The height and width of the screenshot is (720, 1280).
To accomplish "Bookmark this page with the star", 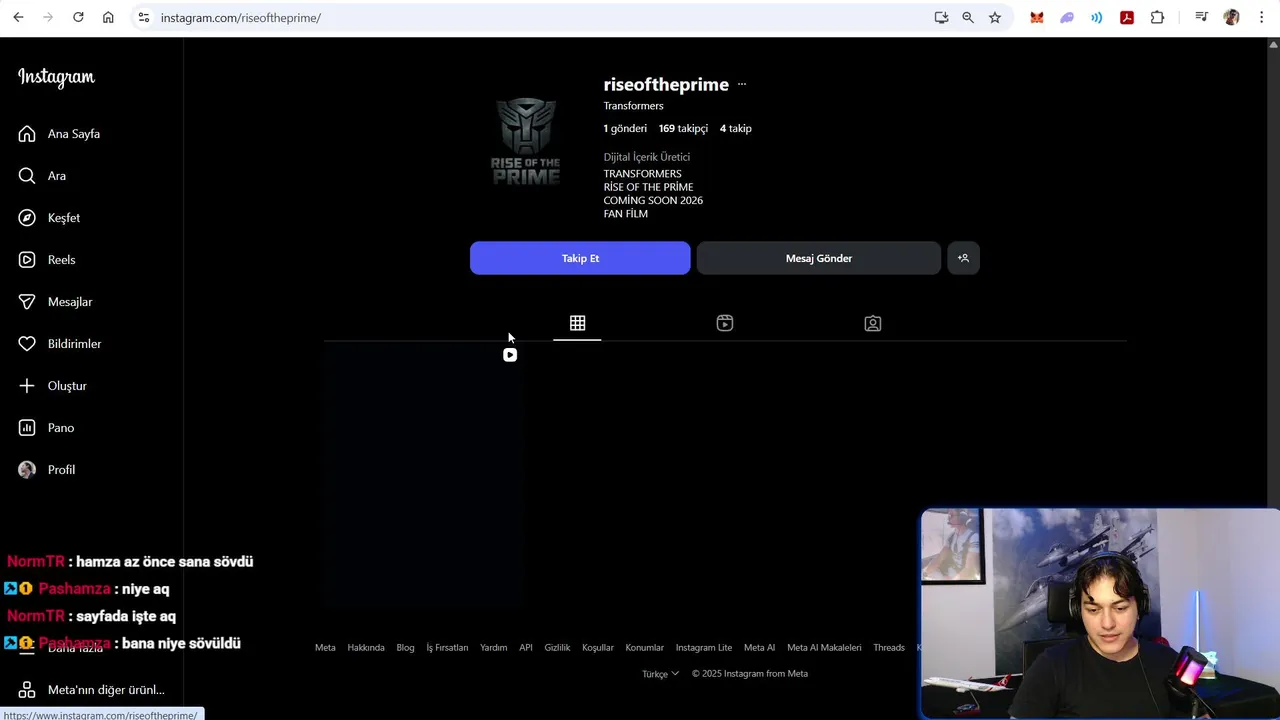I will click(995, 17).
